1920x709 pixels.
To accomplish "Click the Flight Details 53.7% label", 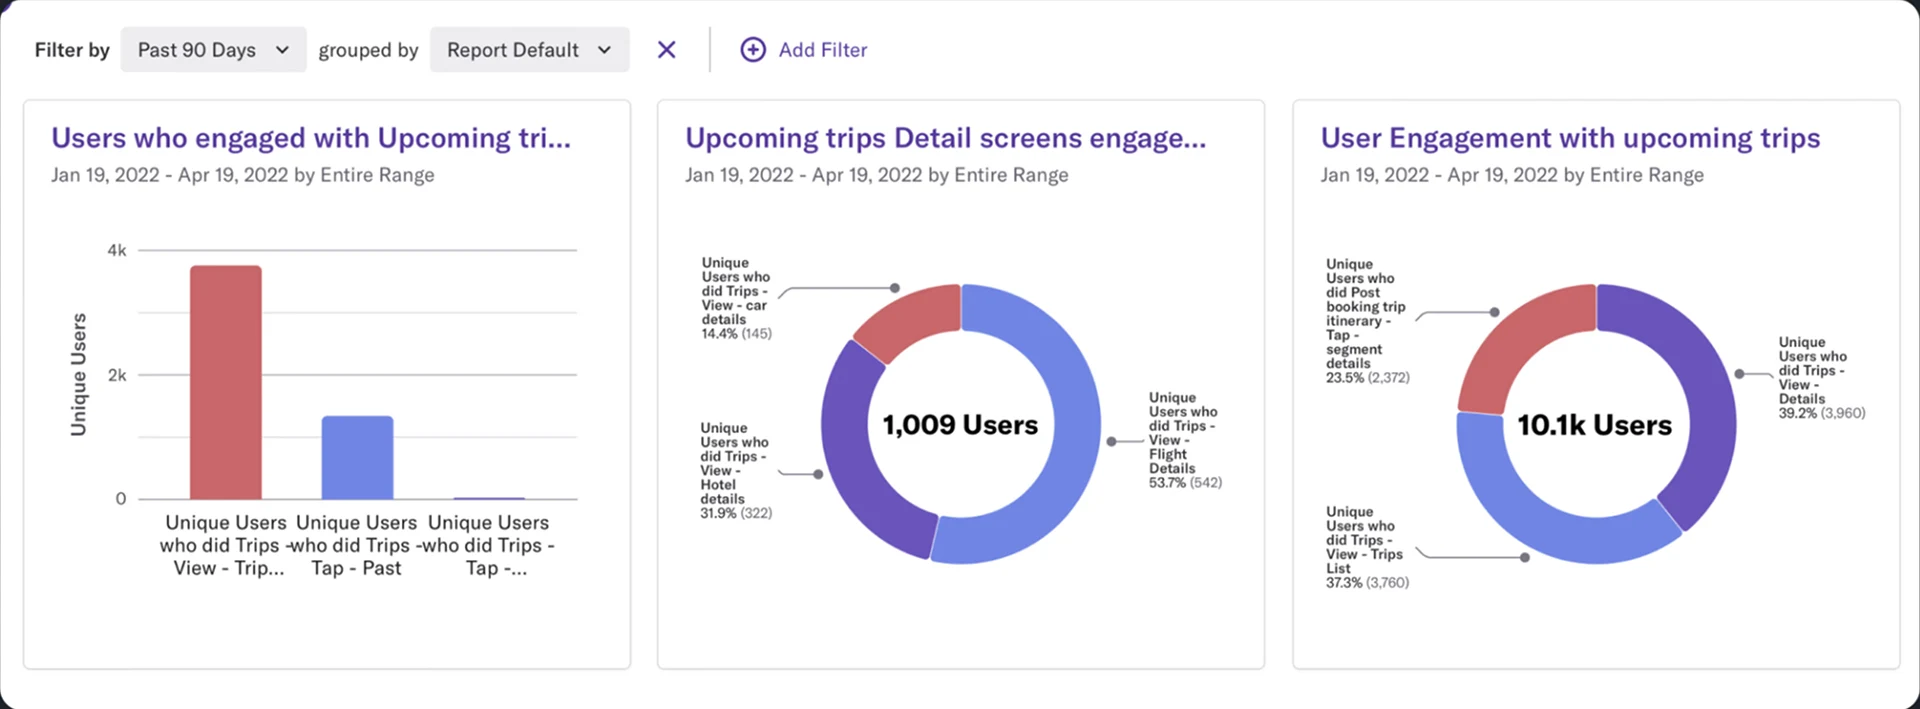I will [x=1183, y=440].
